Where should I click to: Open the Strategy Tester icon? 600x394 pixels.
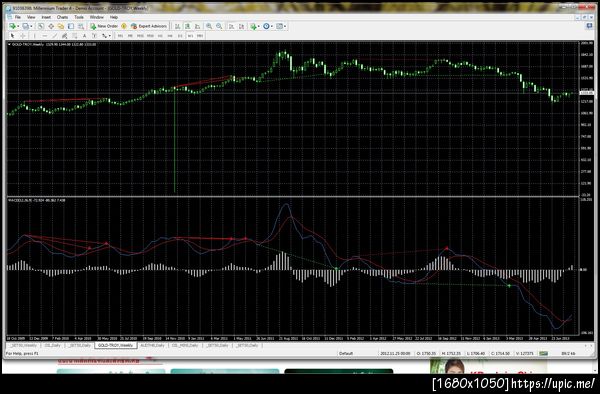[81, 26]
